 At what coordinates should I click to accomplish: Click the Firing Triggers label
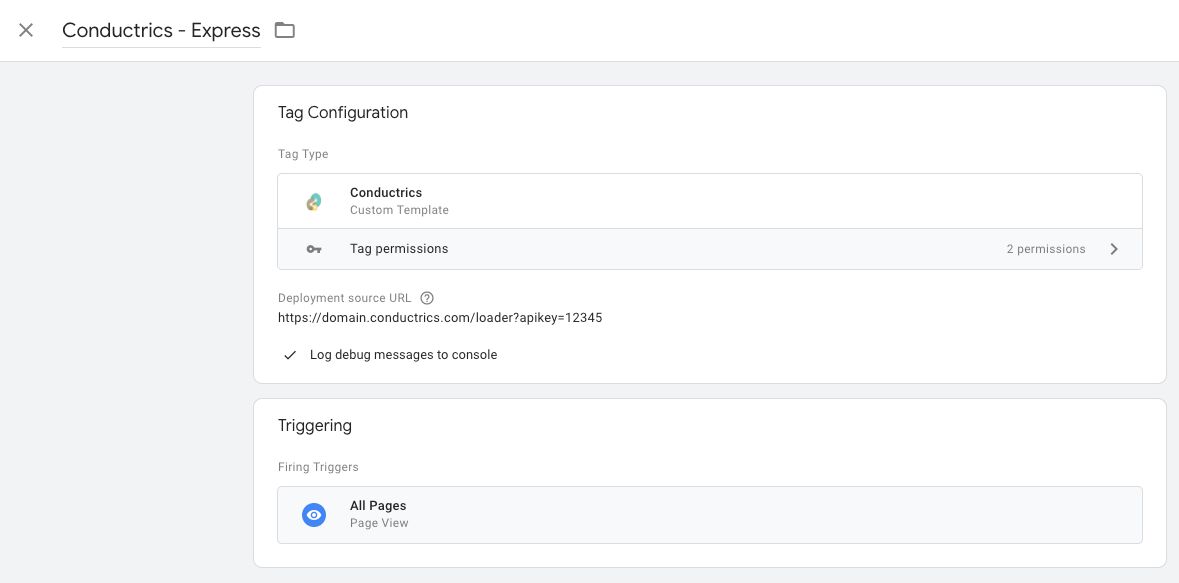click(318, 467)
